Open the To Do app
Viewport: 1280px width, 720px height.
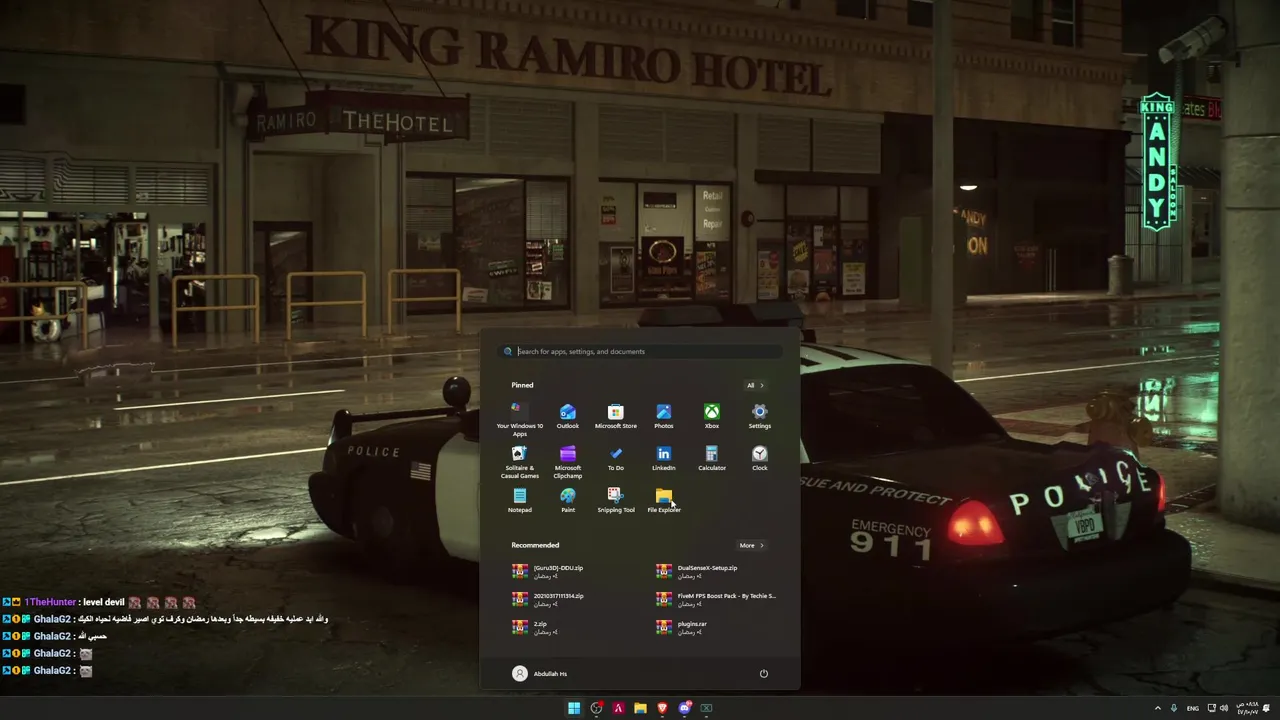(616, 459)
